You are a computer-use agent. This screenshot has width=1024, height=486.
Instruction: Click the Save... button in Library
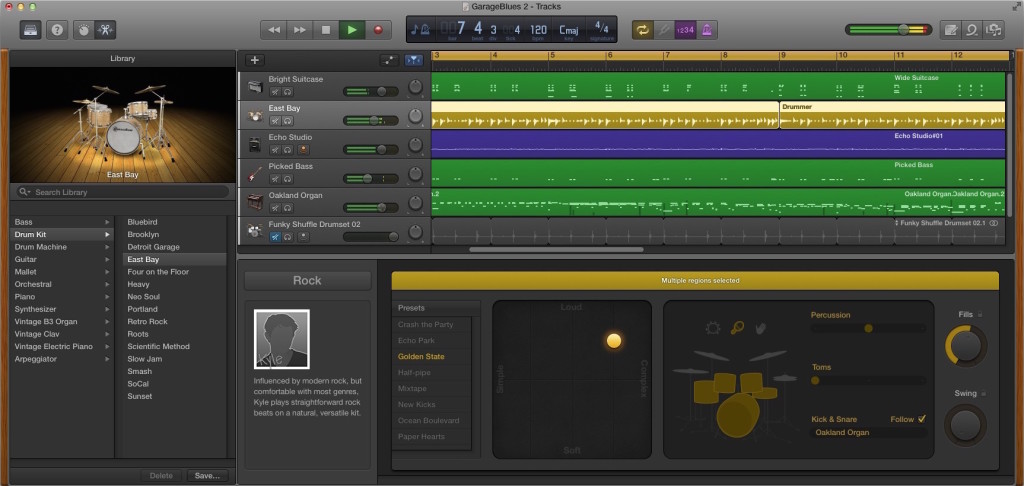pyautogui.click(x=207, y=476)
